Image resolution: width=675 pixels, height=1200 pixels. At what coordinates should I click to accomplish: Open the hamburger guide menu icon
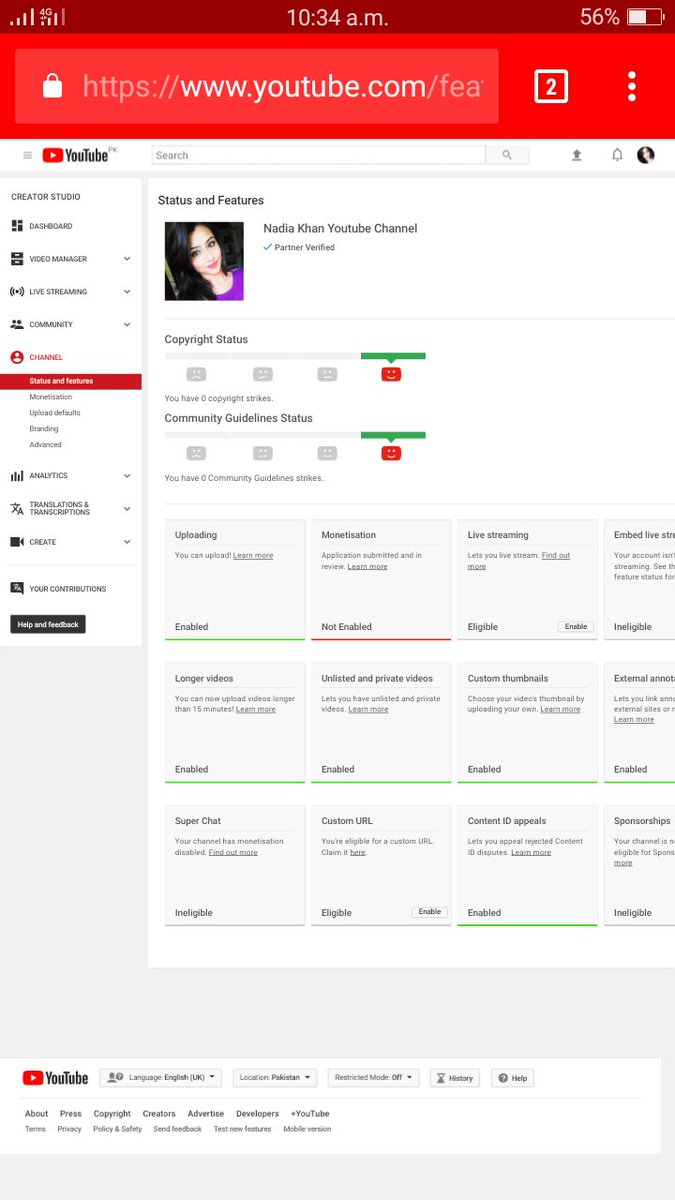click(x=27, y=155)
